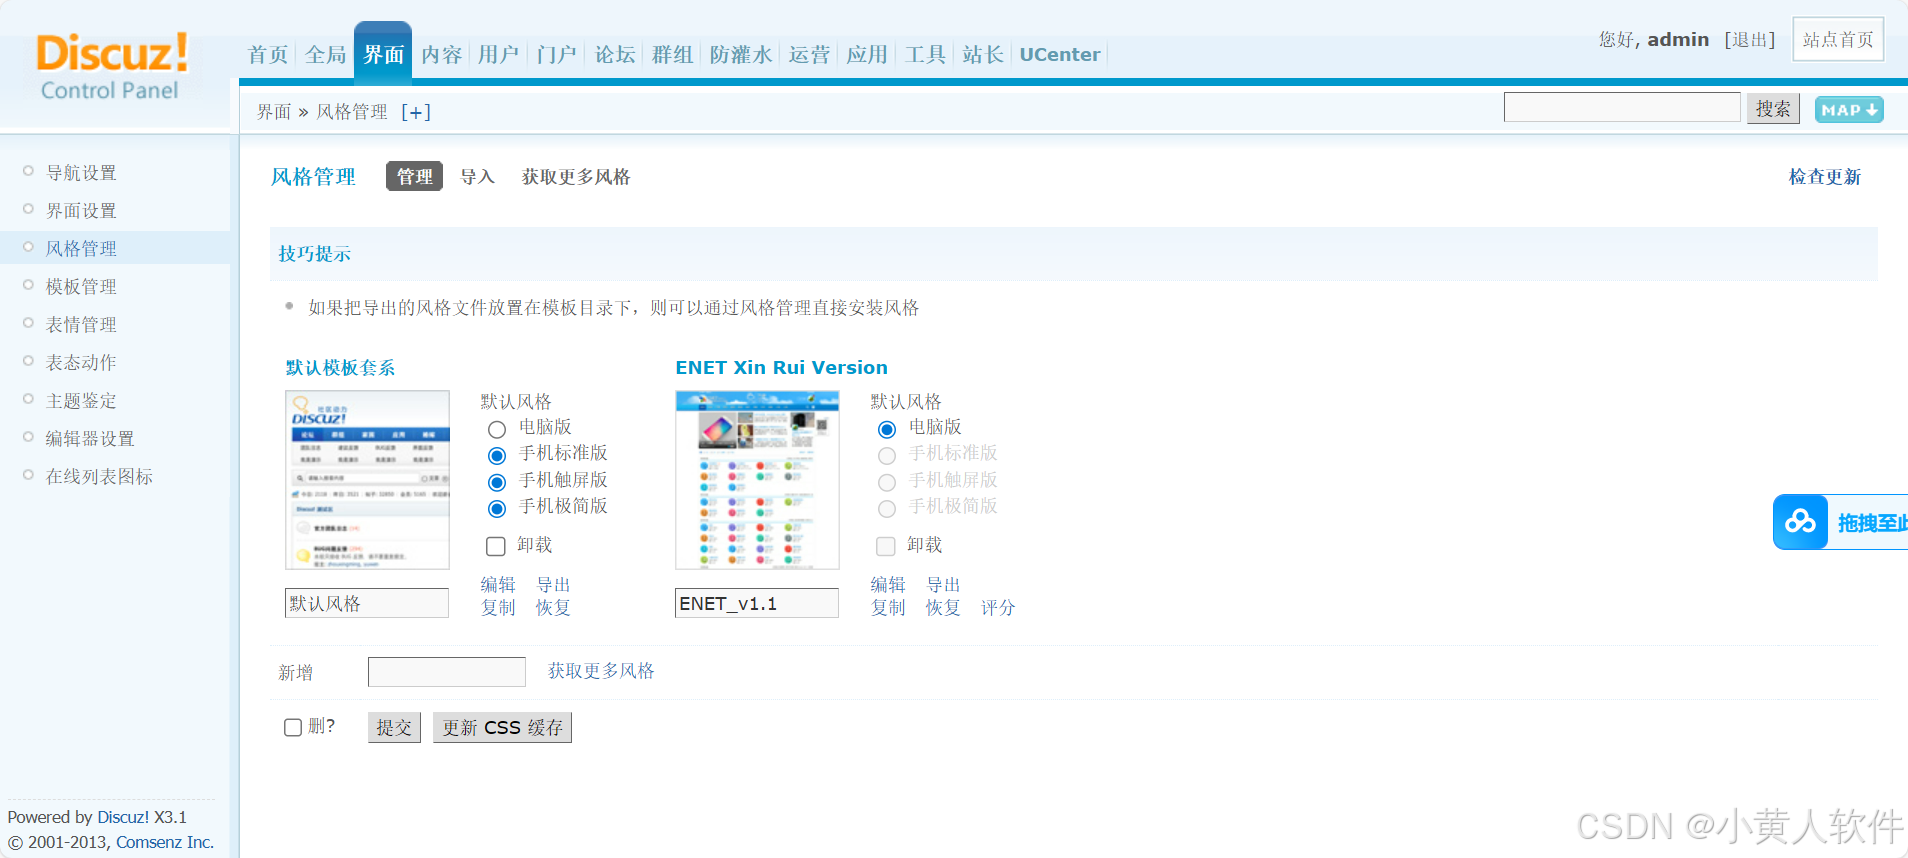Open 表情管理 in the sidebar
Viewport: 1908px width, 858px height.
81,325
